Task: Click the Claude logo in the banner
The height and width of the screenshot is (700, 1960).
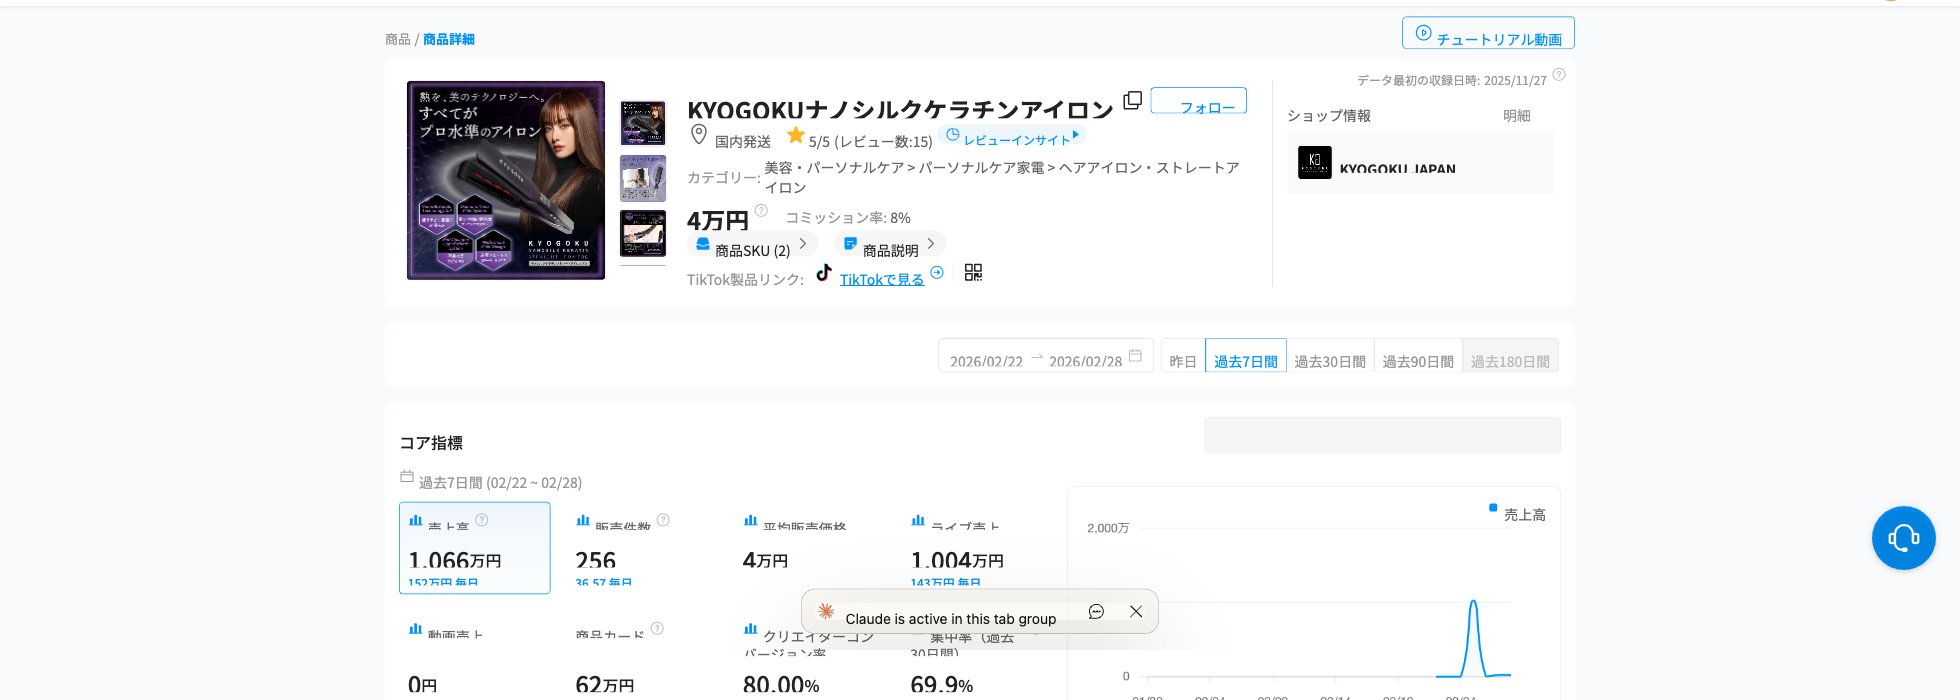Action: pyautogui.click(x=826, y=611)
